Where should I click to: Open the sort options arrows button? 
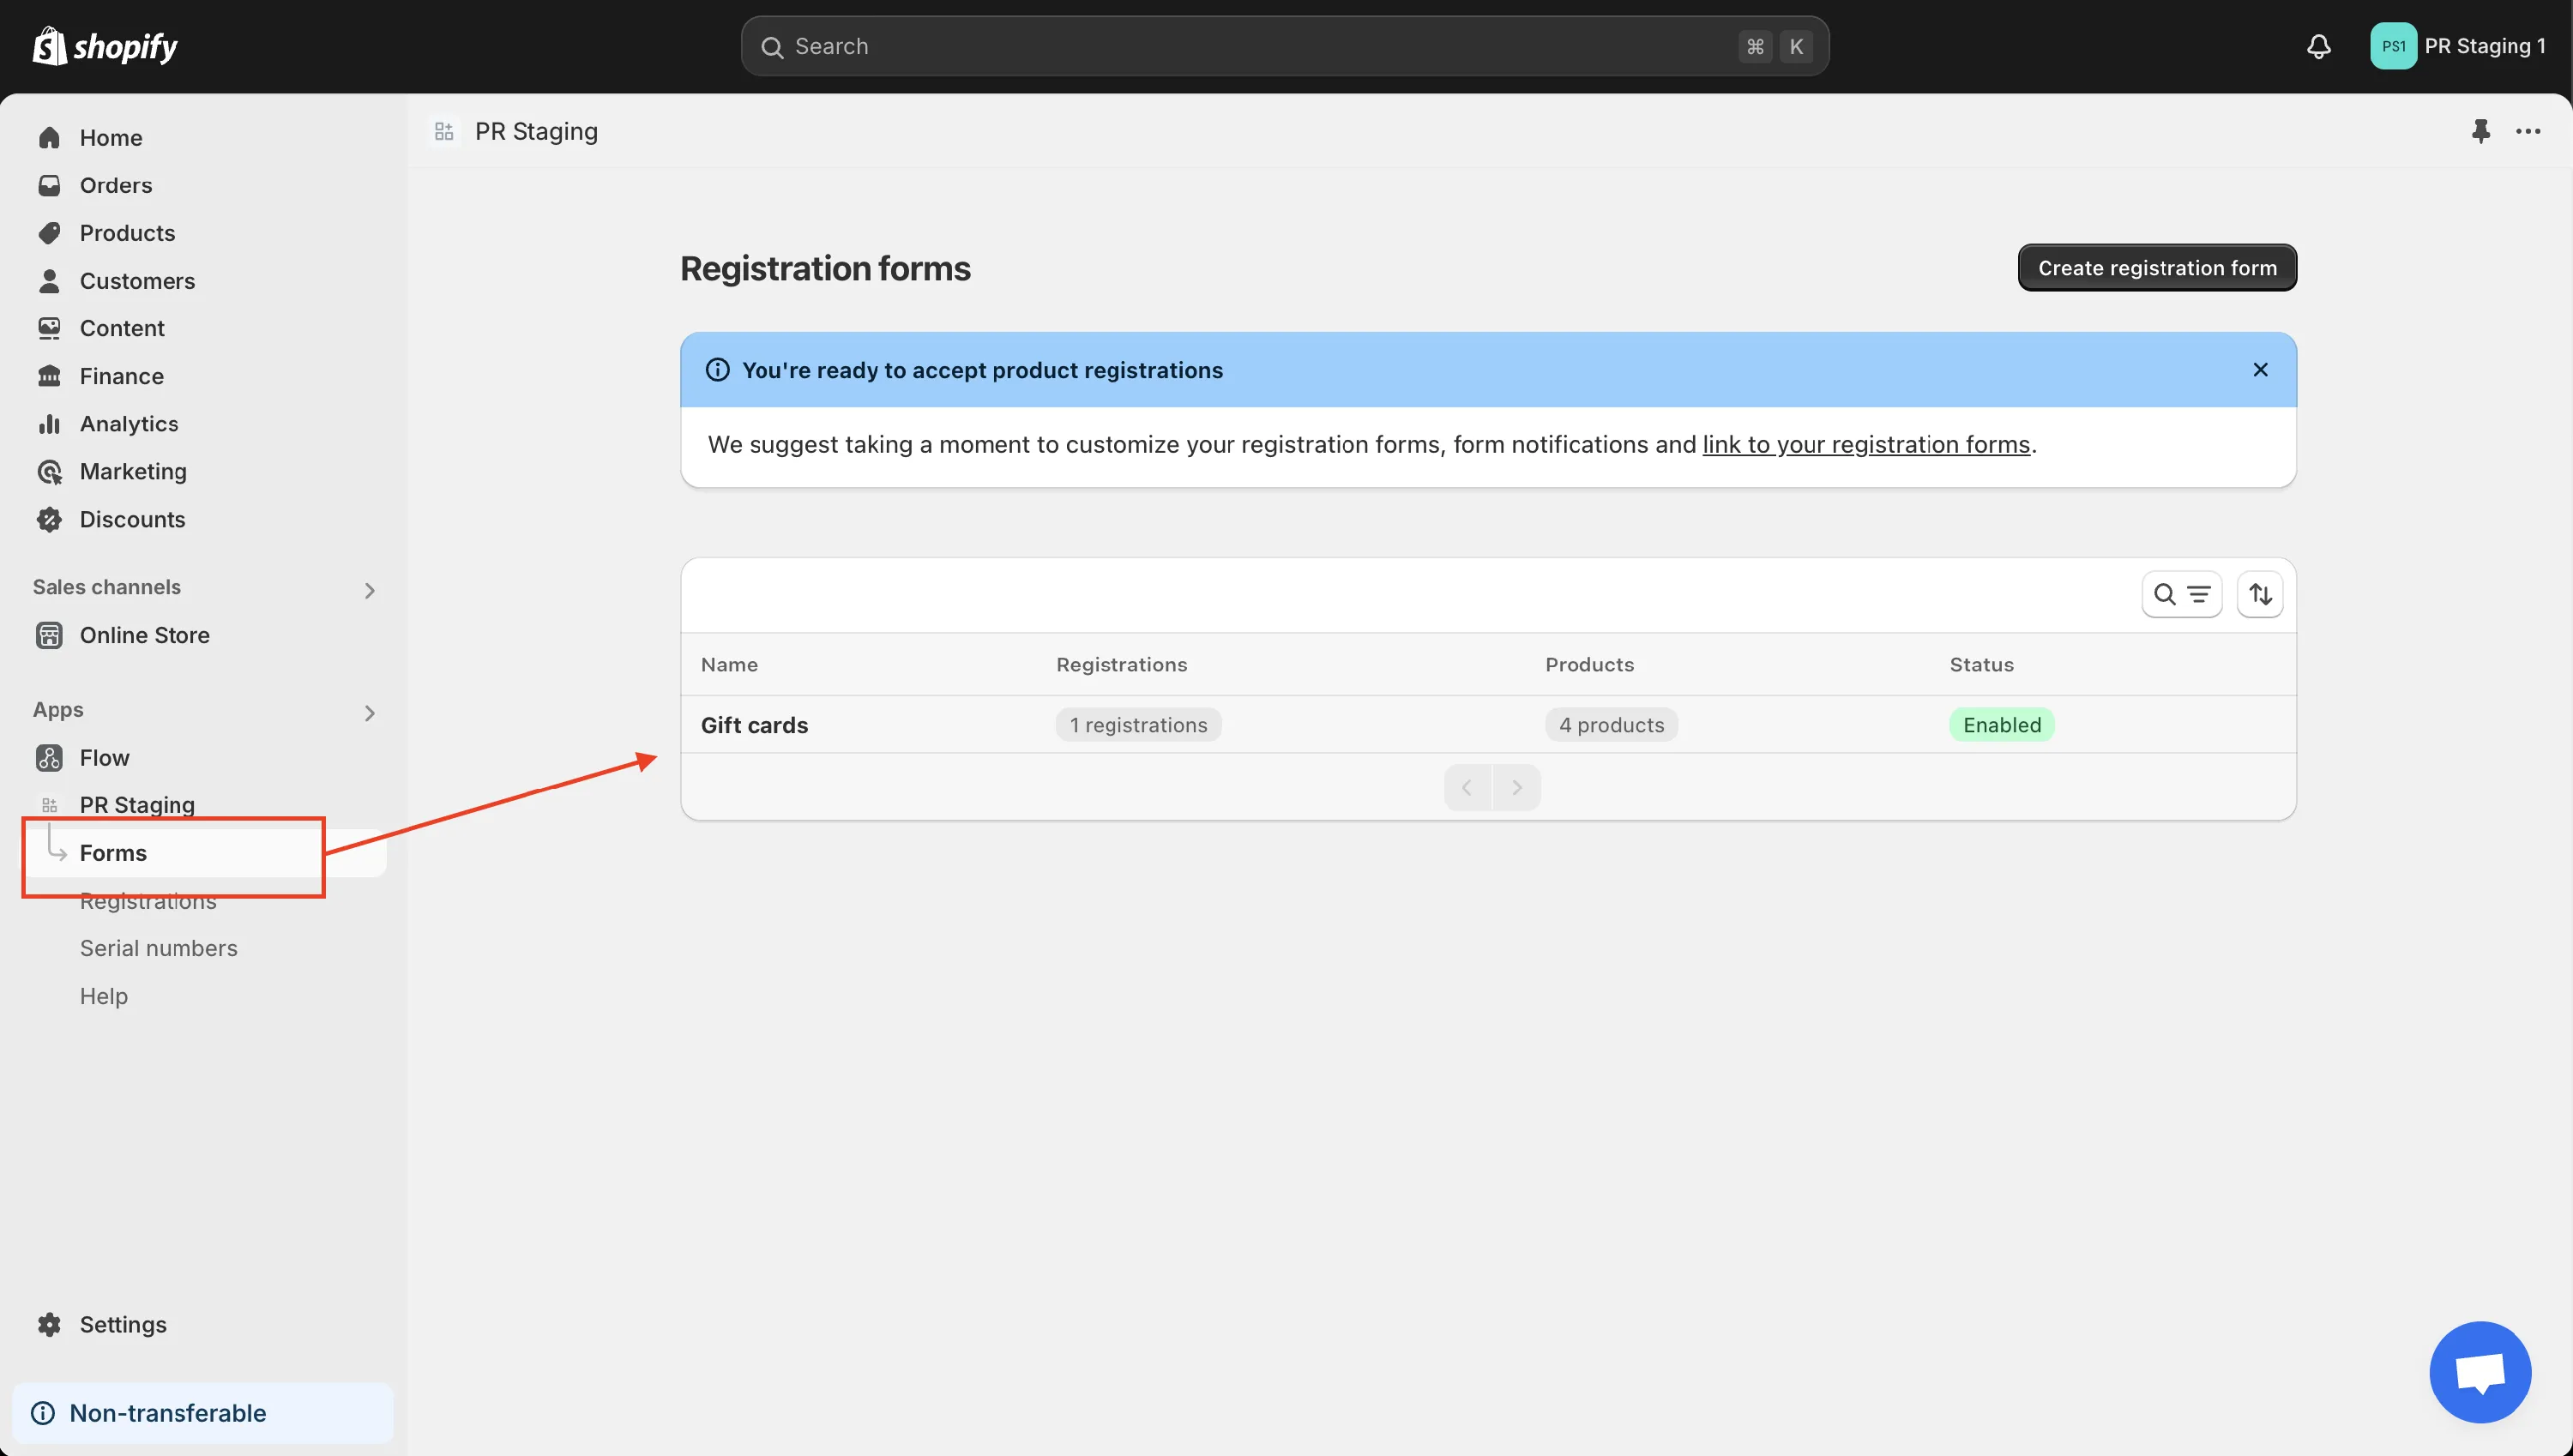click(x=2259, y=595)
